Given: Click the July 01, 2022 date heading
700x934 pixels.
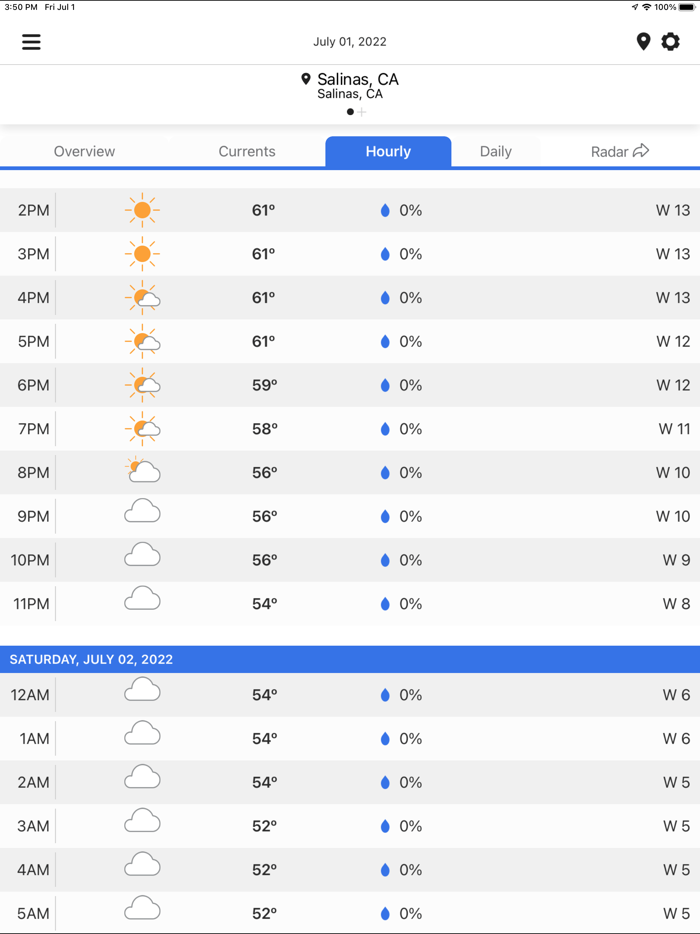Looking at the screenshot, I should (350, 42).
